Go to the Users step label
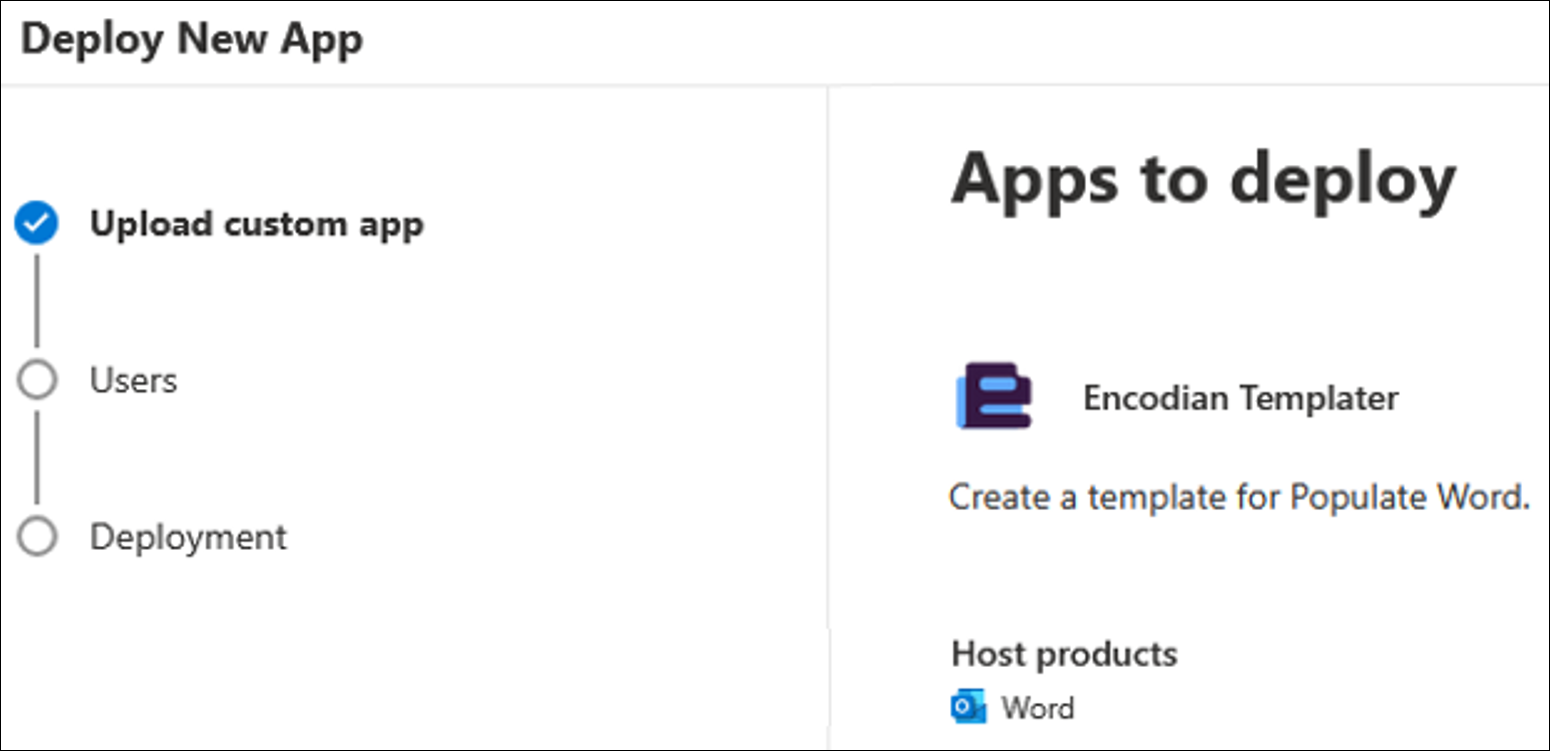Screen dimensions: 1550x751 tap(134, 381)
